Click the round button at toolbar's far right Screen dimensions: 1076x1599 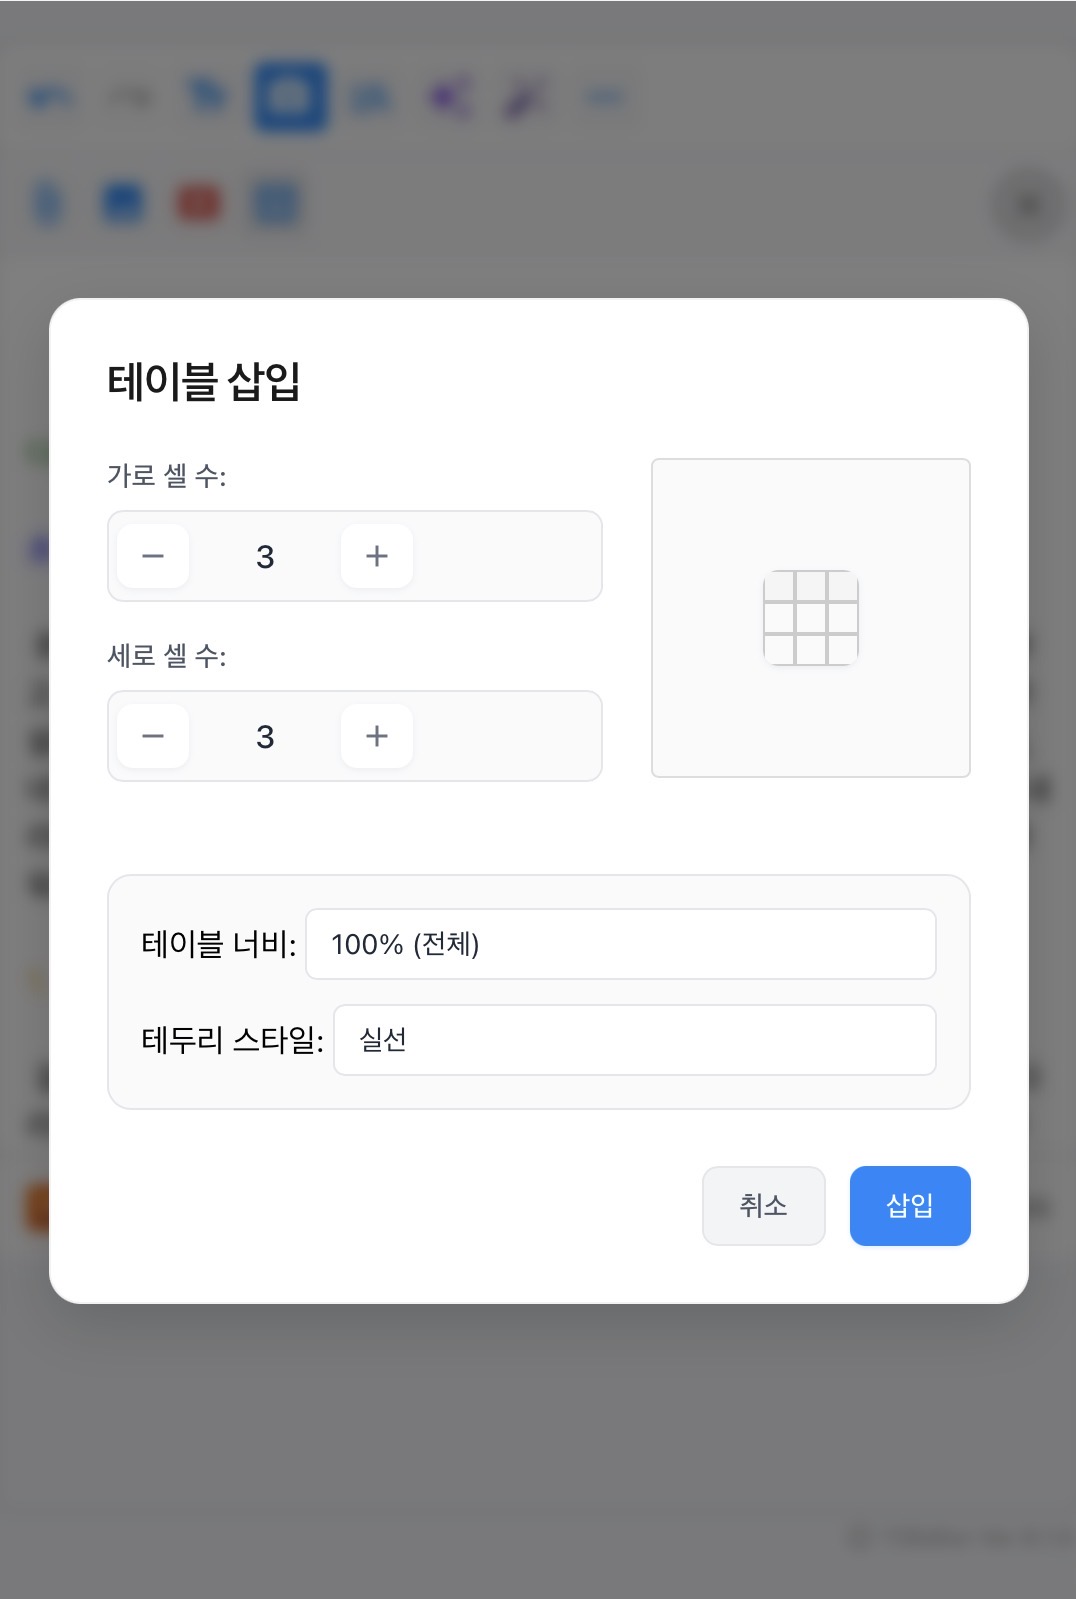(1028, 206)
